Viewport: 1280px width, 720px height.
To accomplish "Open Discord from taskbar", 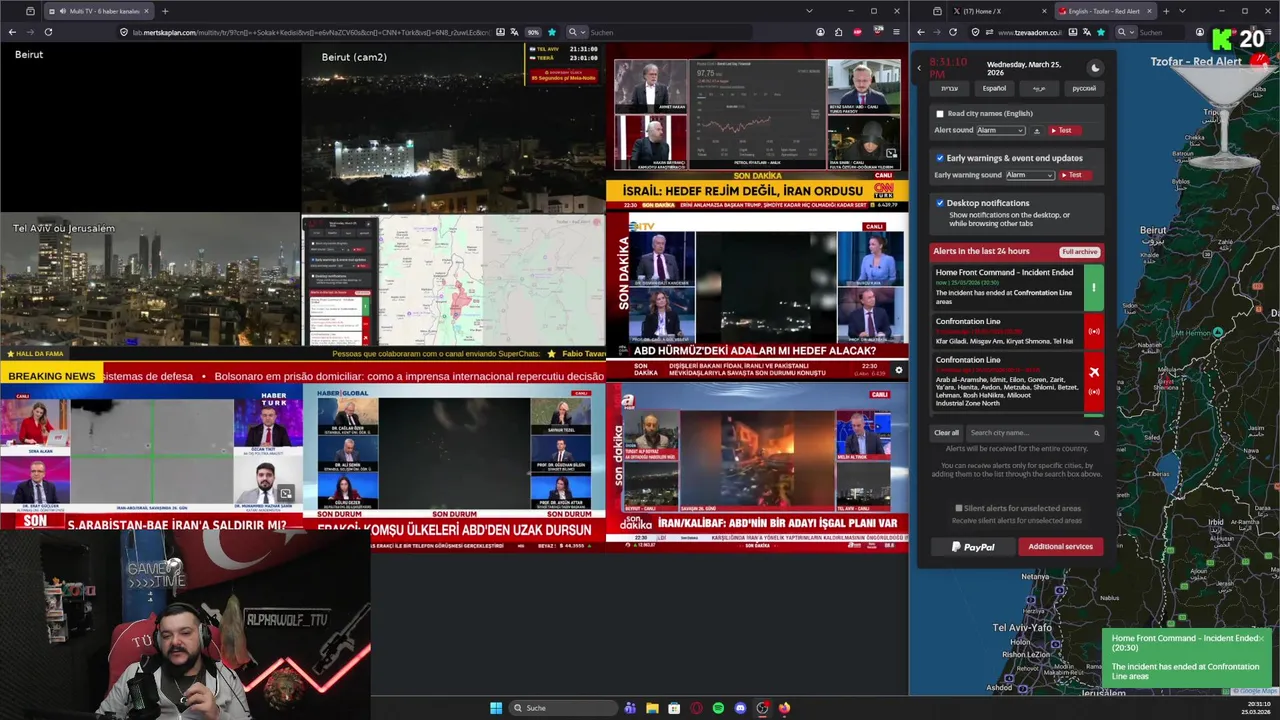I will pos(740,708).
